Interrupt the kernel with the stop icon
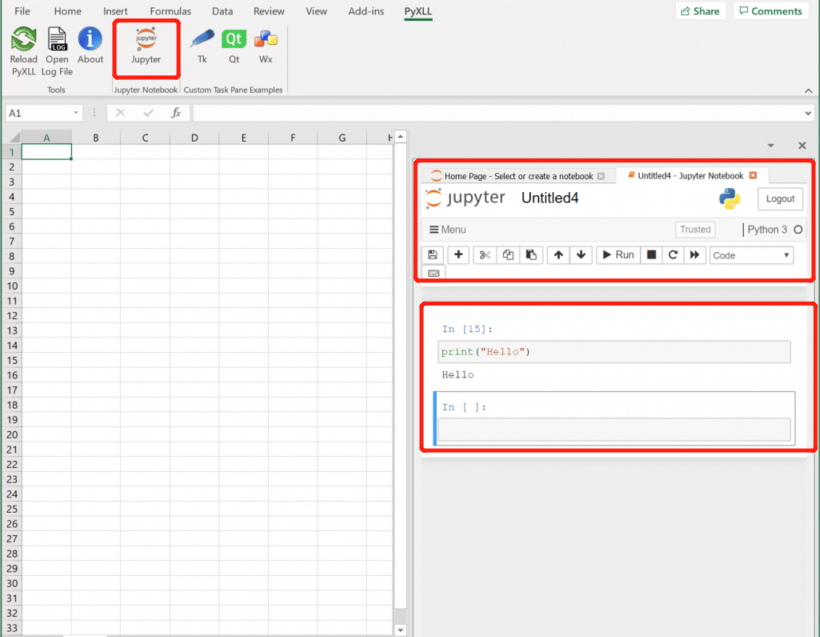 [650, 254]
